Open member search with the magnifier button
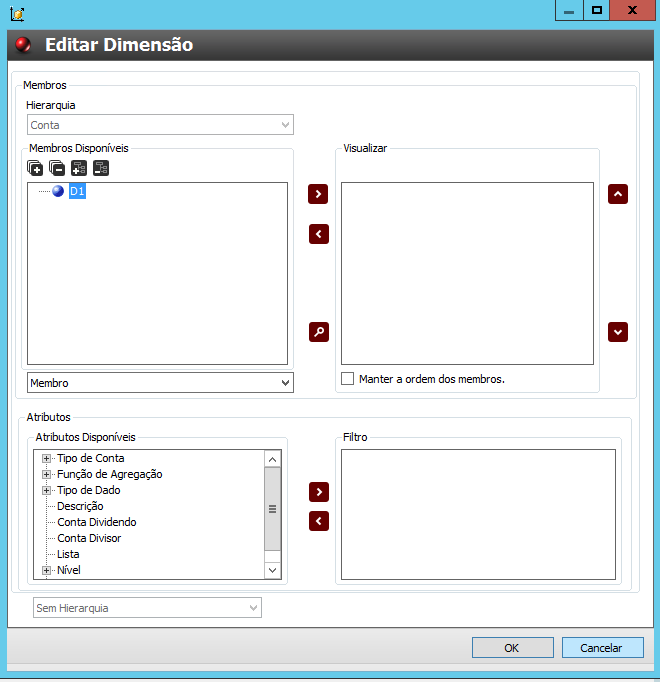 [319, 332]
